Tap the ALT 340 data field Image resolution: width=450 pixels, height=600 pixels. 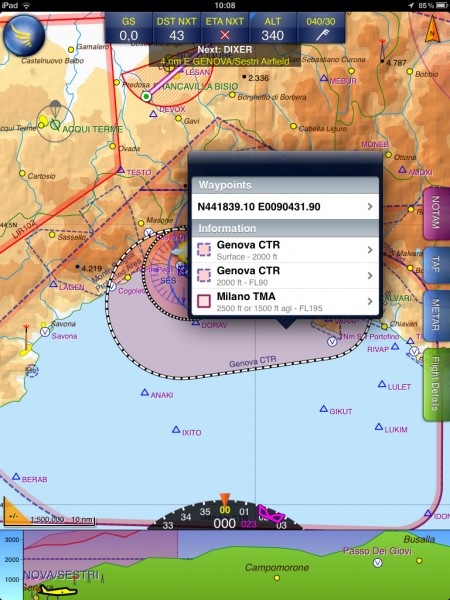pos(272,28)
